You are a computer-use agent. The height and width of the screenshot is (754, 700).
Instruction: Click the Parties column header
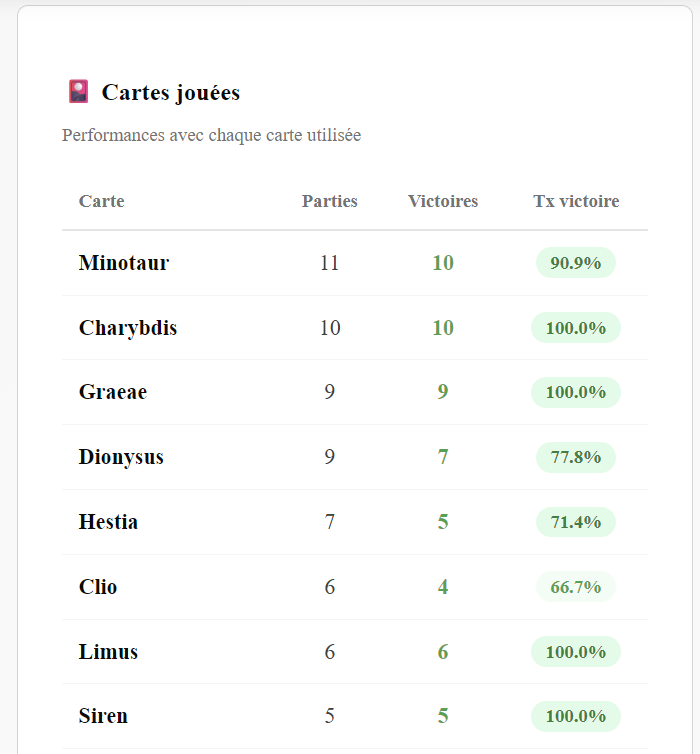[330, 201]
